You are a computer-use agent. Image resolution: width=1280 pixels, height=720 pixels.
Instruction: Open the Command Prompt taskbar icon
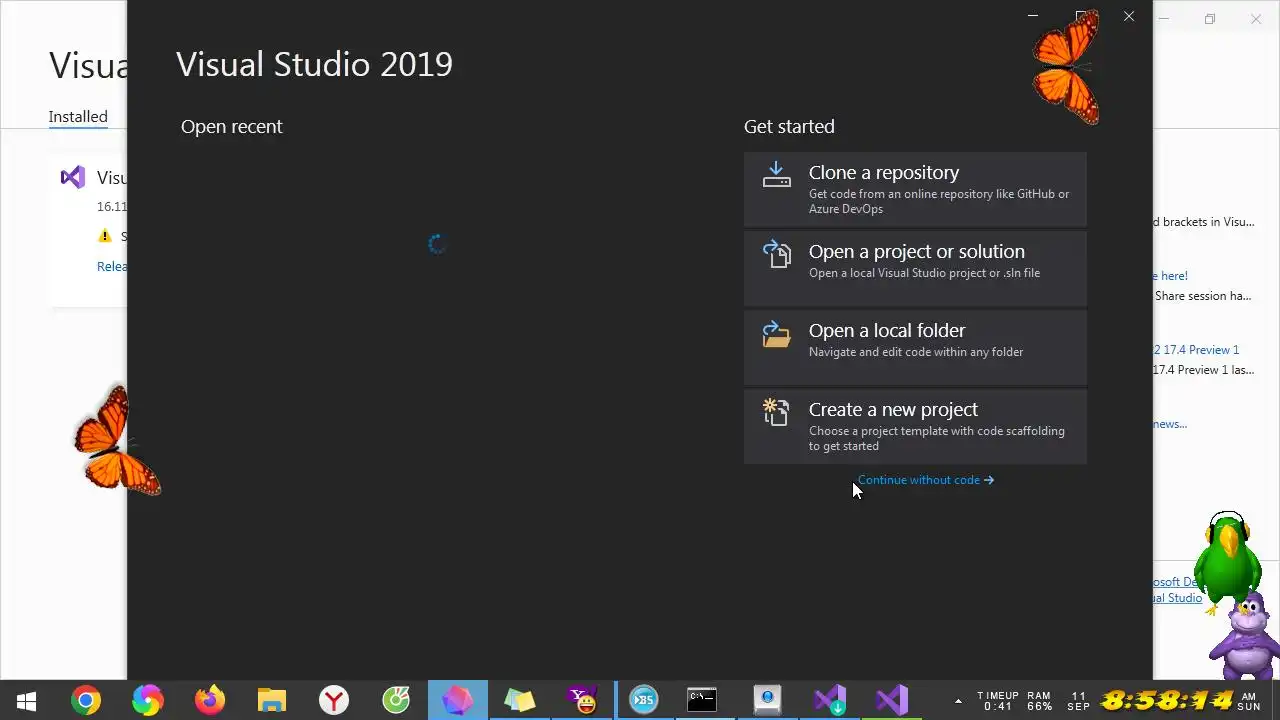702,700
